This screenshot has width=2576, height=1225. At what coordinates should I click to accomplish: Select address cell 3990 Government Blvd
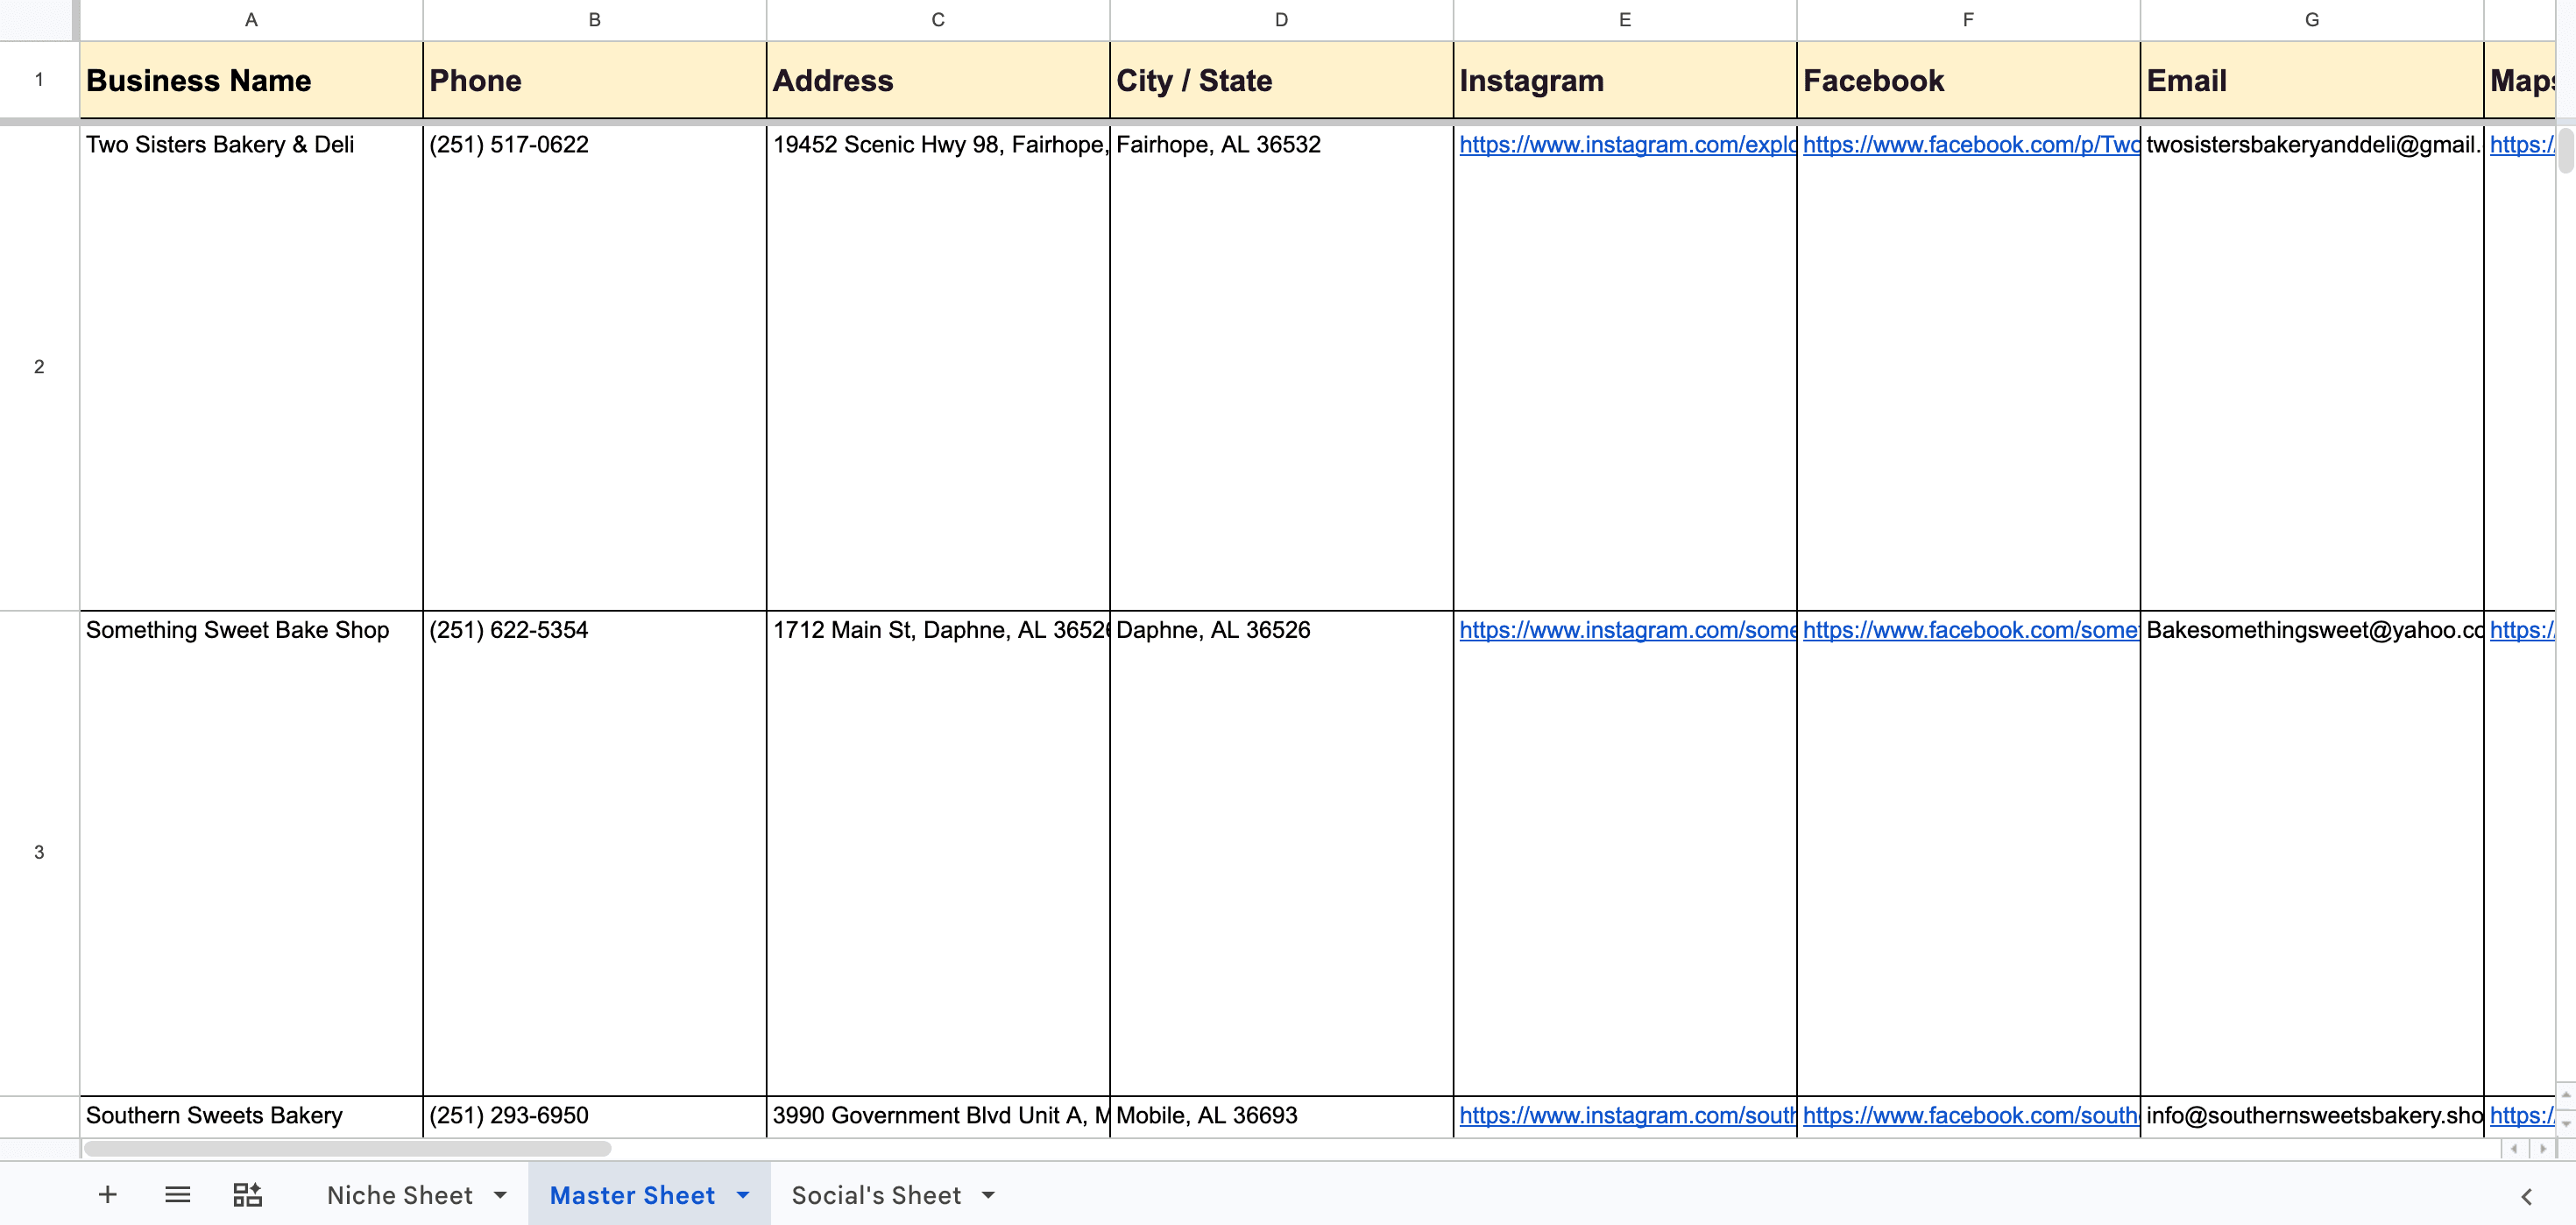(x=938, y=1116)
